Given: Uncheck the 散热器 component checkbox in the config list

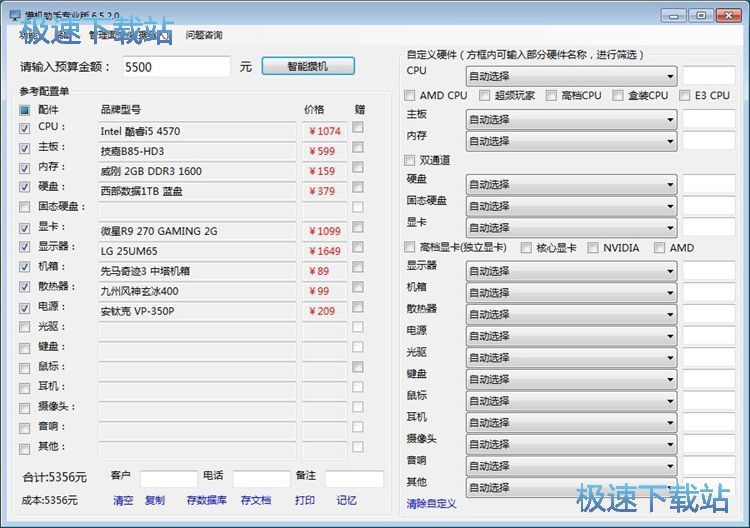Looking at the screenshot, I should [24, 287].
